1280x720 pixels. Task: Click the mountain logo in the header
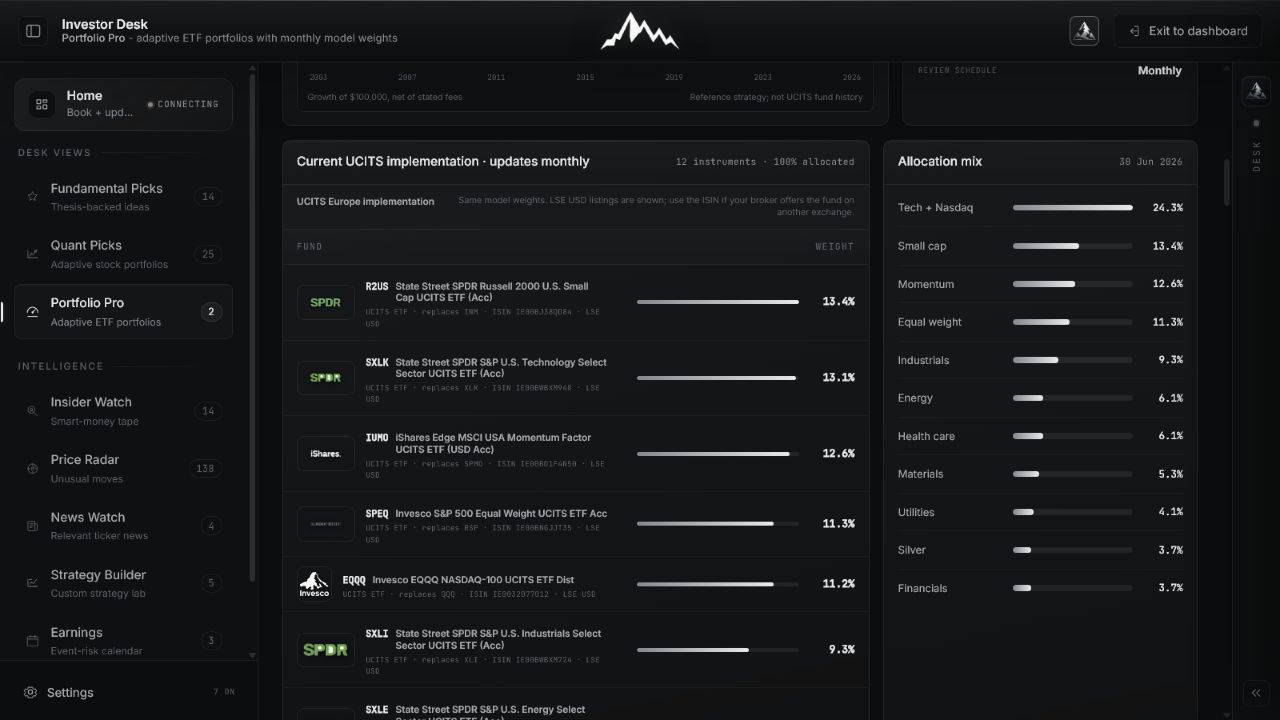pos(640,31)
